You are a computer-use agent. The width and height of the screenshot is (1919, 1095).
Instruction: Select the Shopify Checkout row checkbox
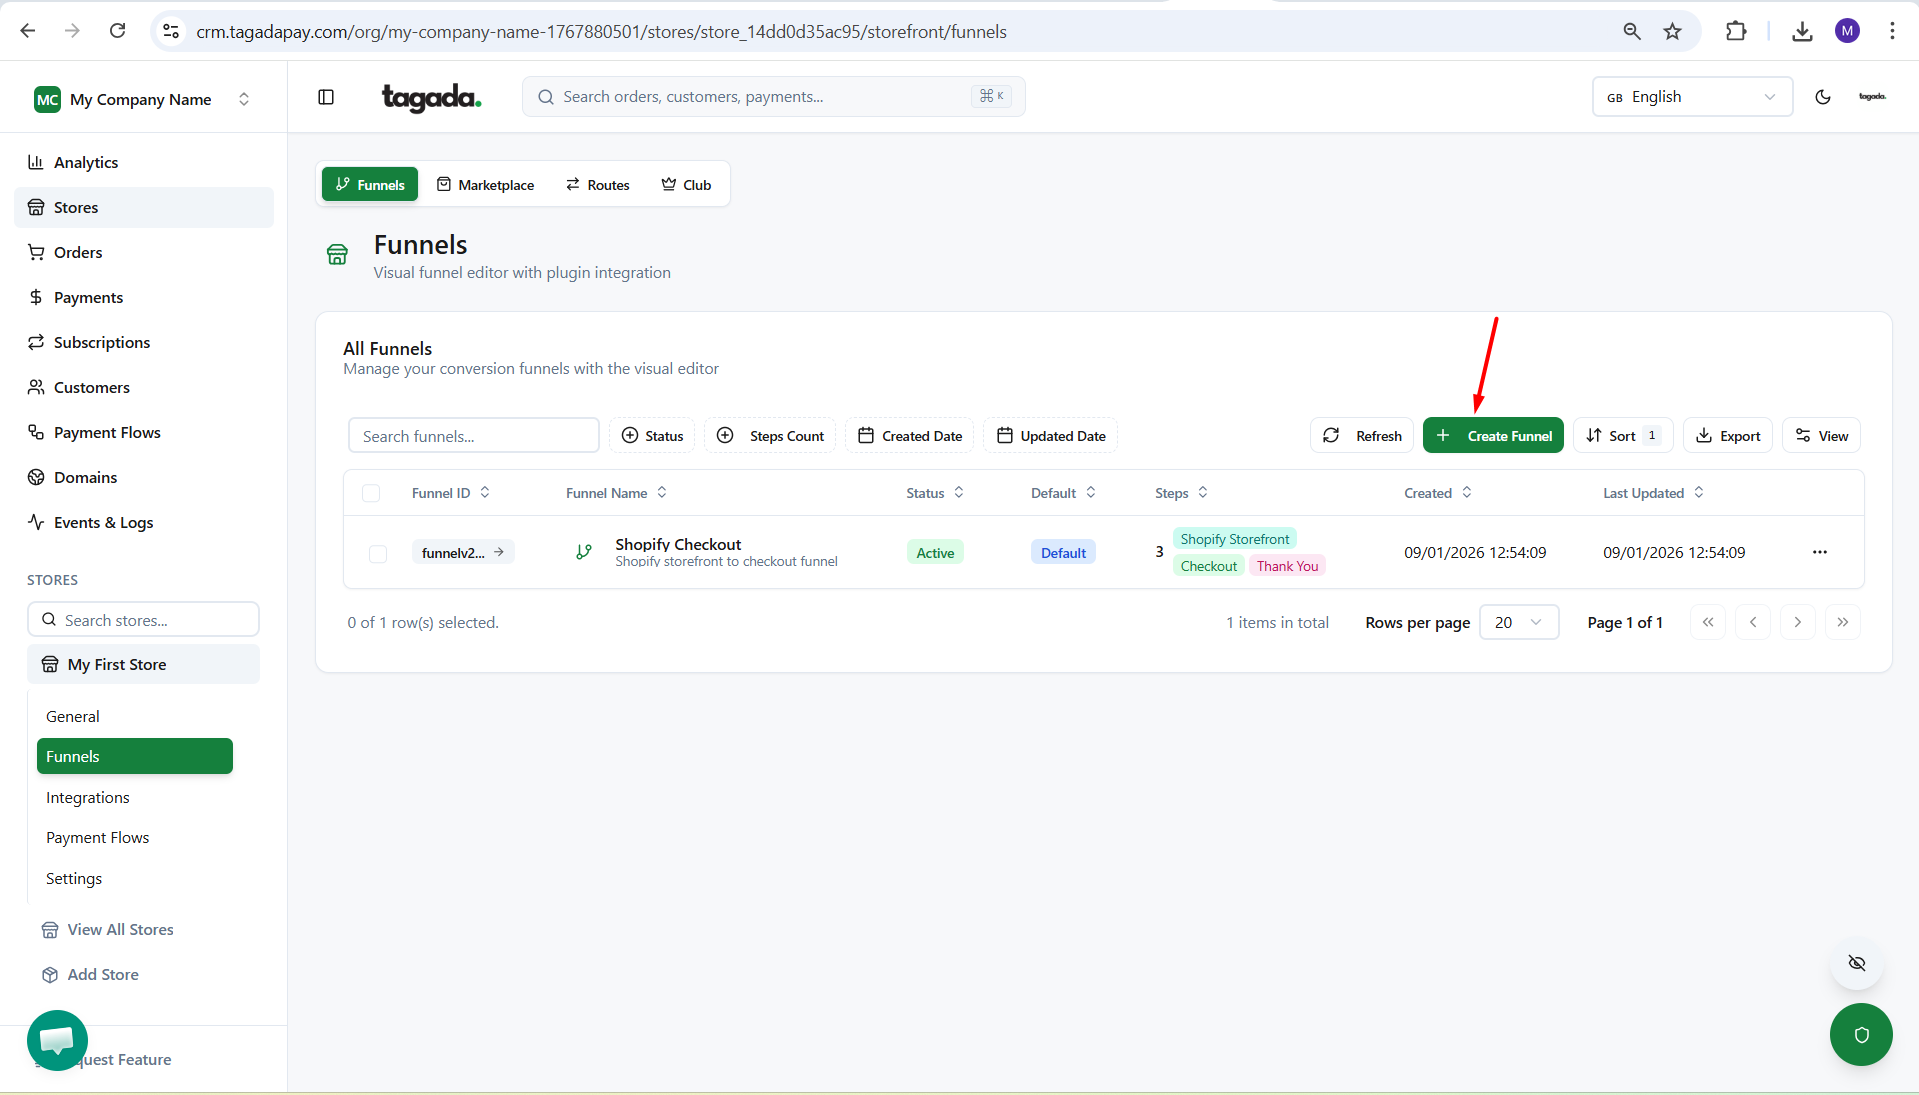tap(378, 554)
